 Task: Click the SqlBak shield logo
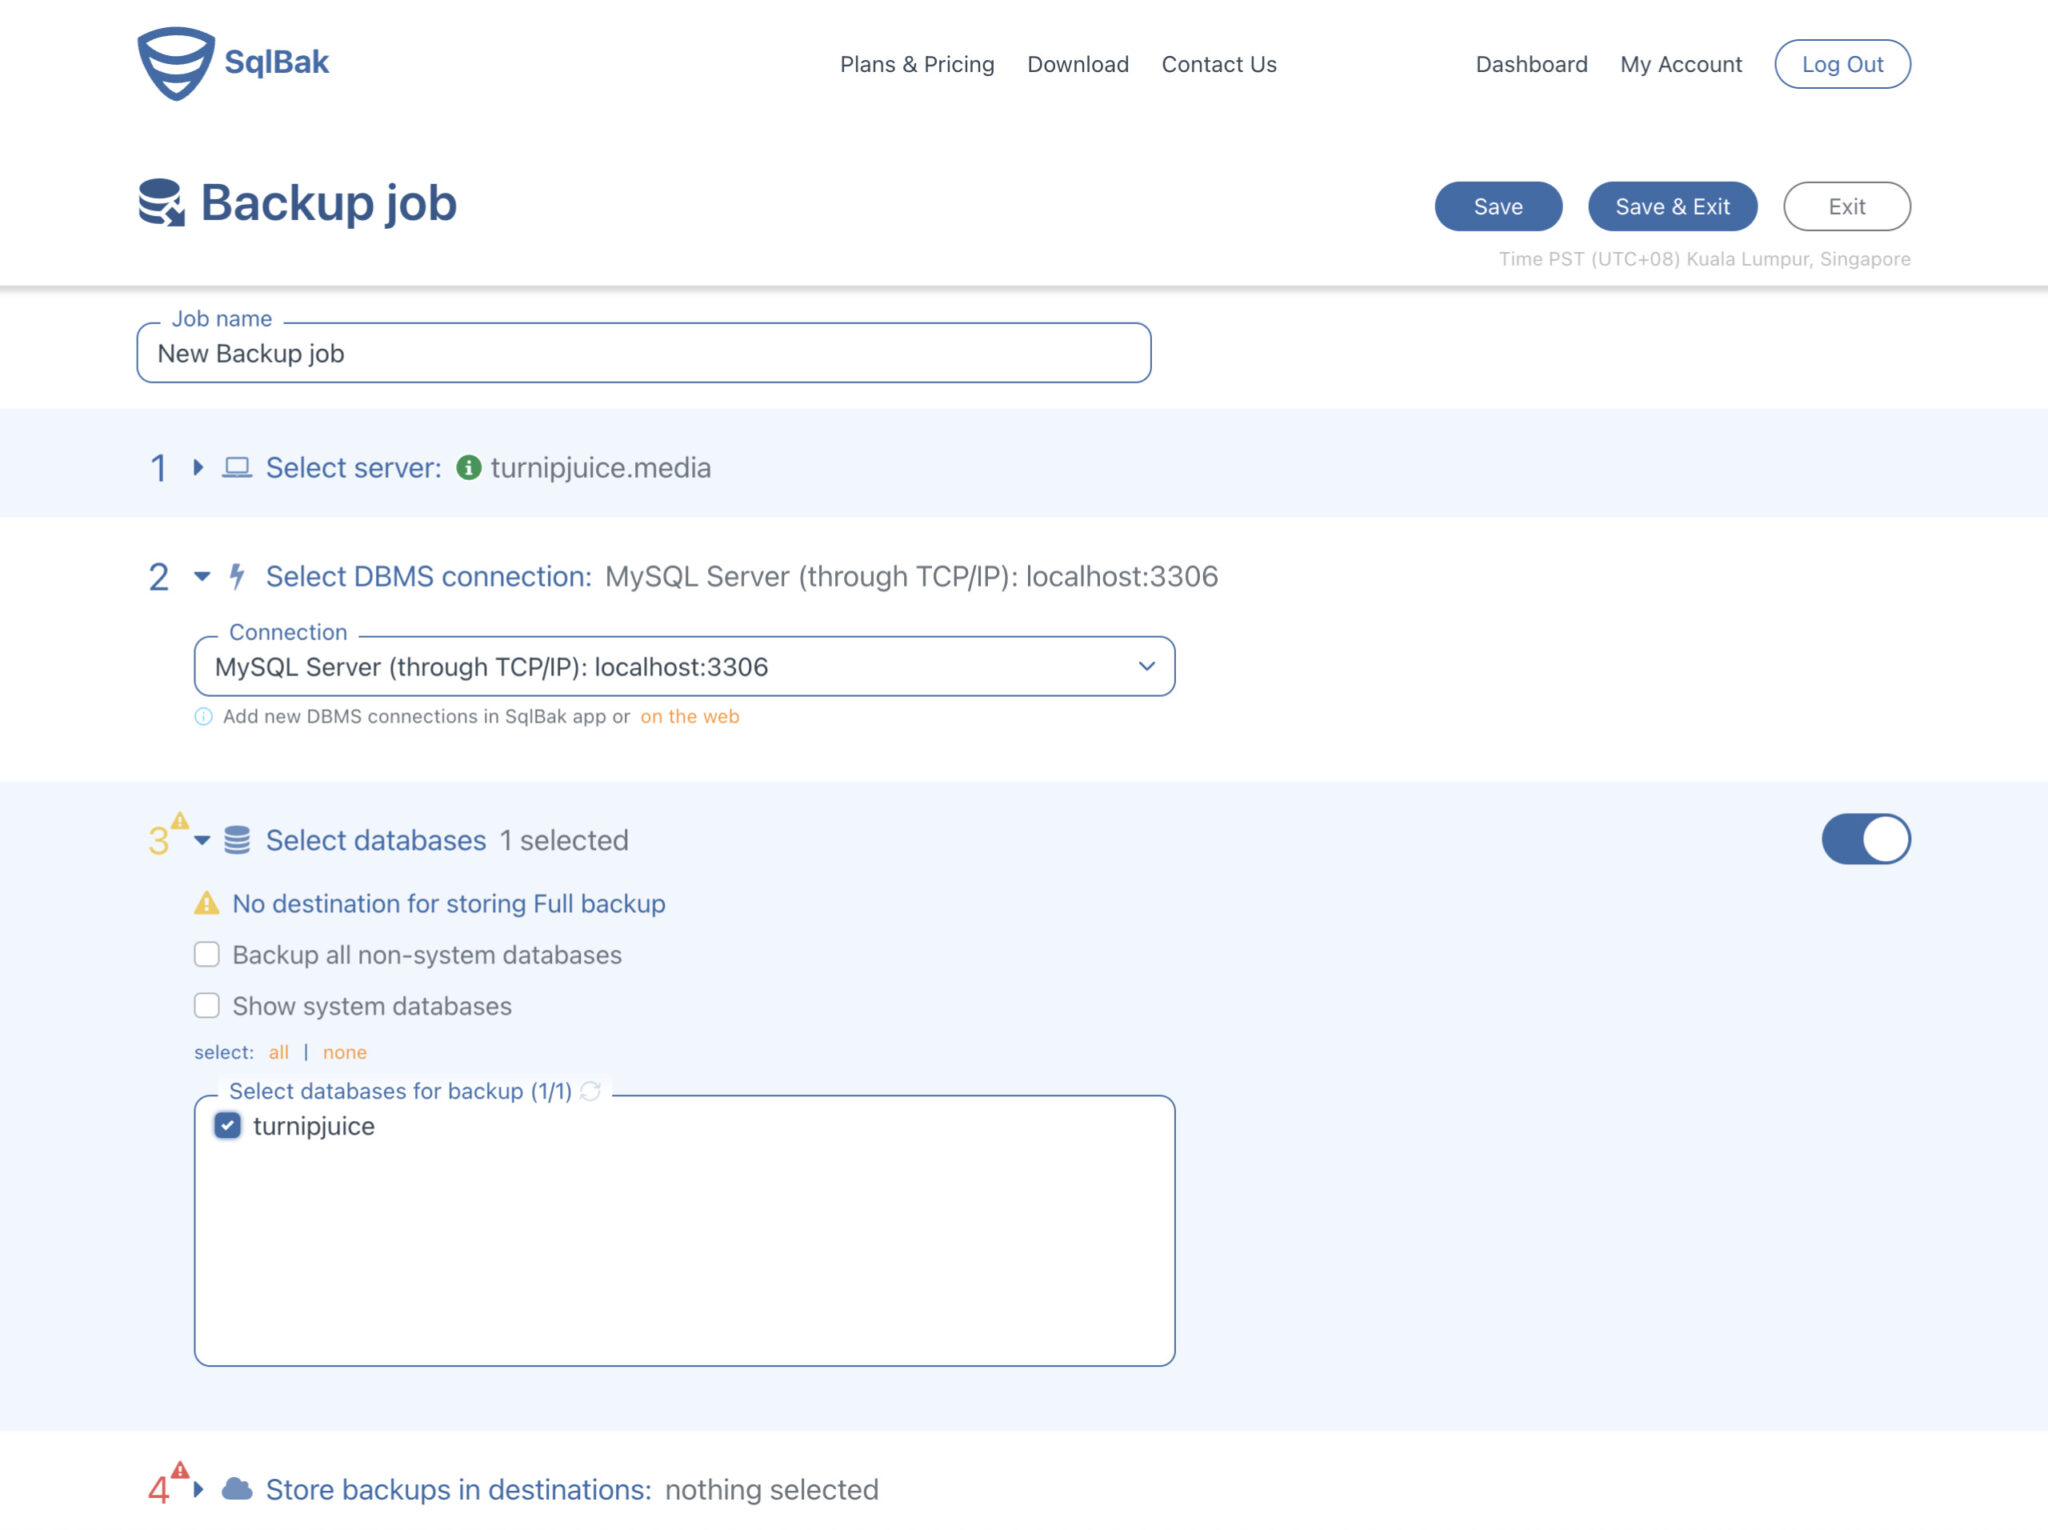(175, 62)
